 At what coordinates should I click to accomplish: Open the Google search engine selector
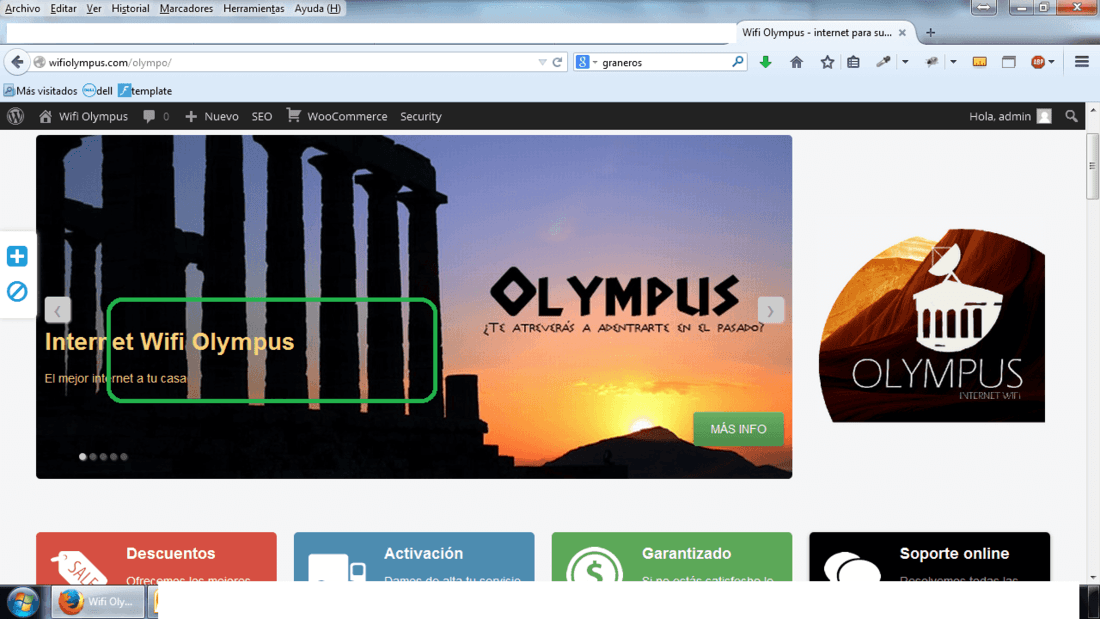(586, 62)
